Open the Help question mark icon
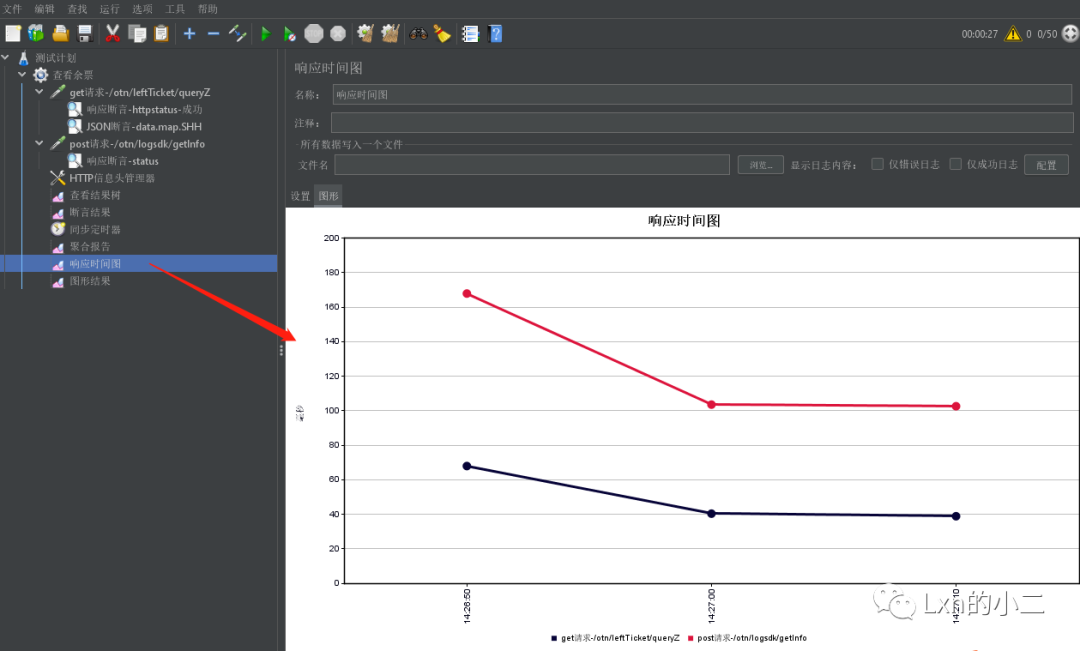 [495, 33]
